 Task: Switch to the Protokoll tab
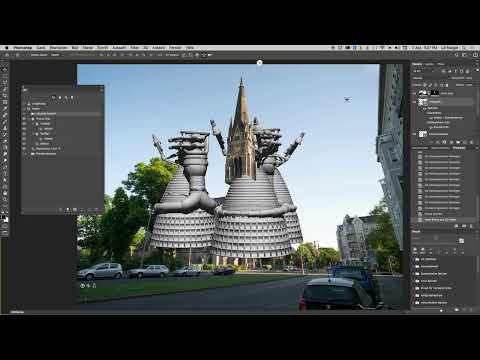(x=459, y=148)
